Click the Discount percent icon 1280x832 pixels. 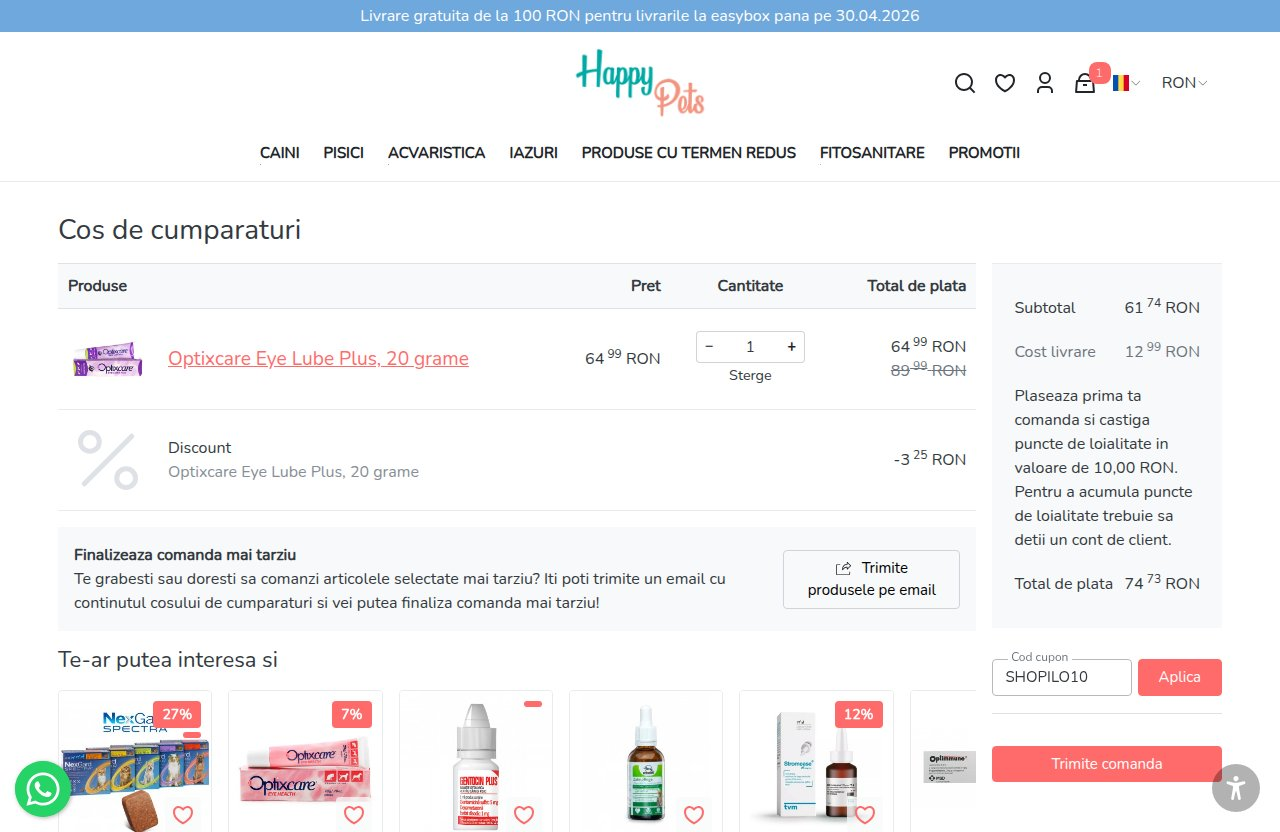click(108, 460)
